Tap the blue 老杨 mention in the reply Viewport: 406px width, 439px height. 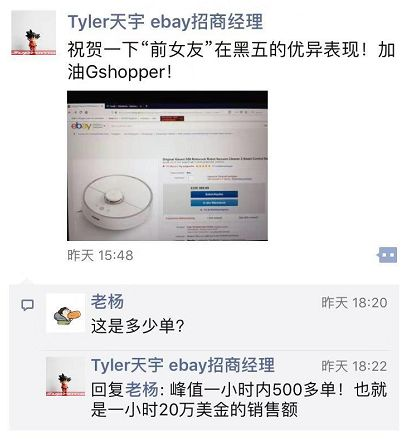(x=142, y=389)
